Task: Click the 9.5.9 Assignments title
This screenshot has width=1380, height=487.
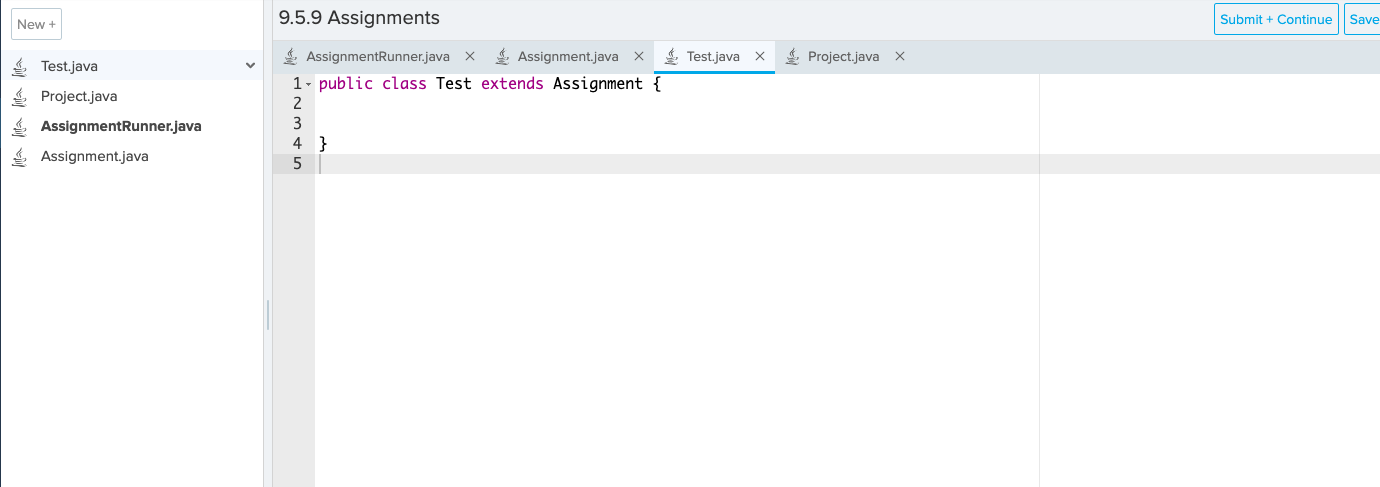Action: click(x=359, y=18)
